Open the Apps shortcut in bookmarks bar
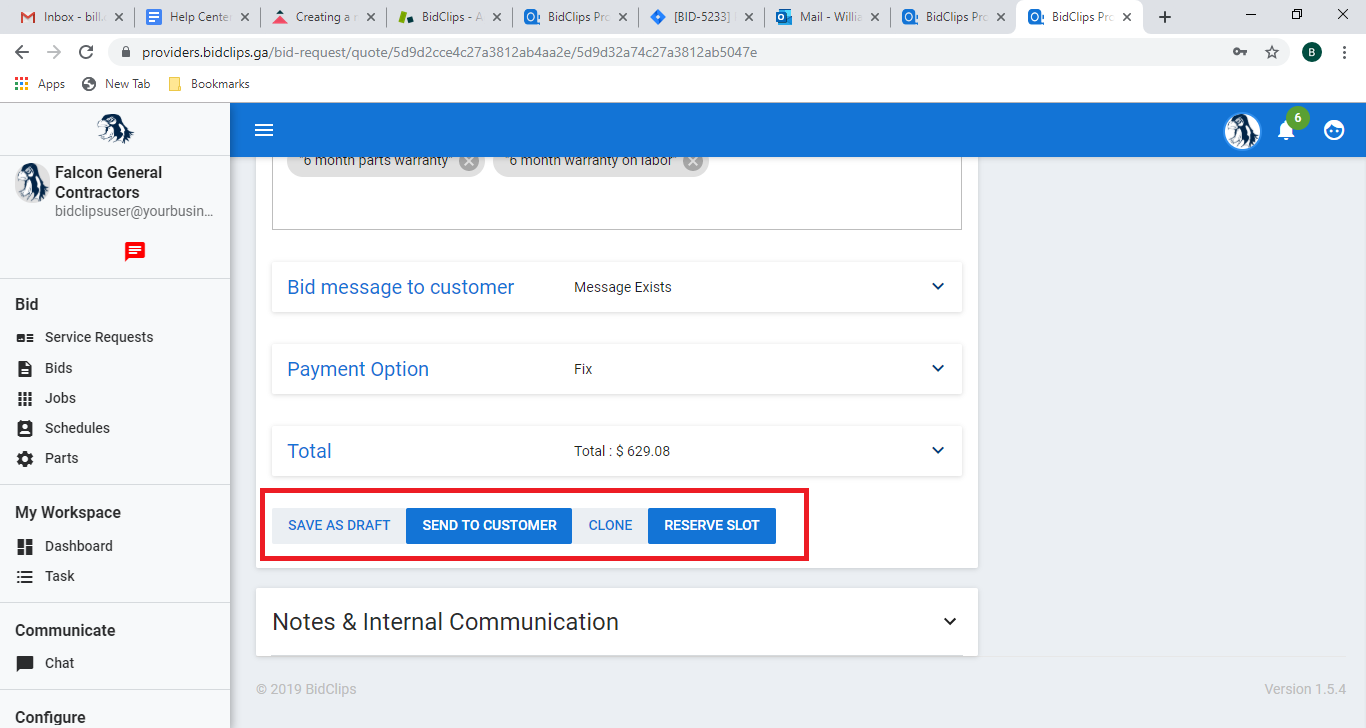Viewport: 1366px width, 728px height. pos(40,84)
